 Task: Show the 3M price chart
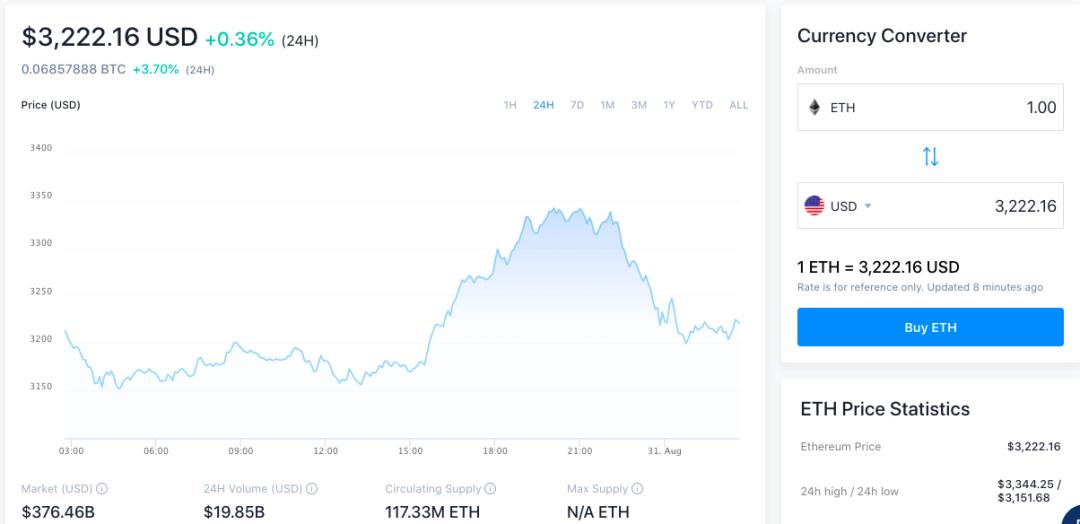(x=639, y=105)
